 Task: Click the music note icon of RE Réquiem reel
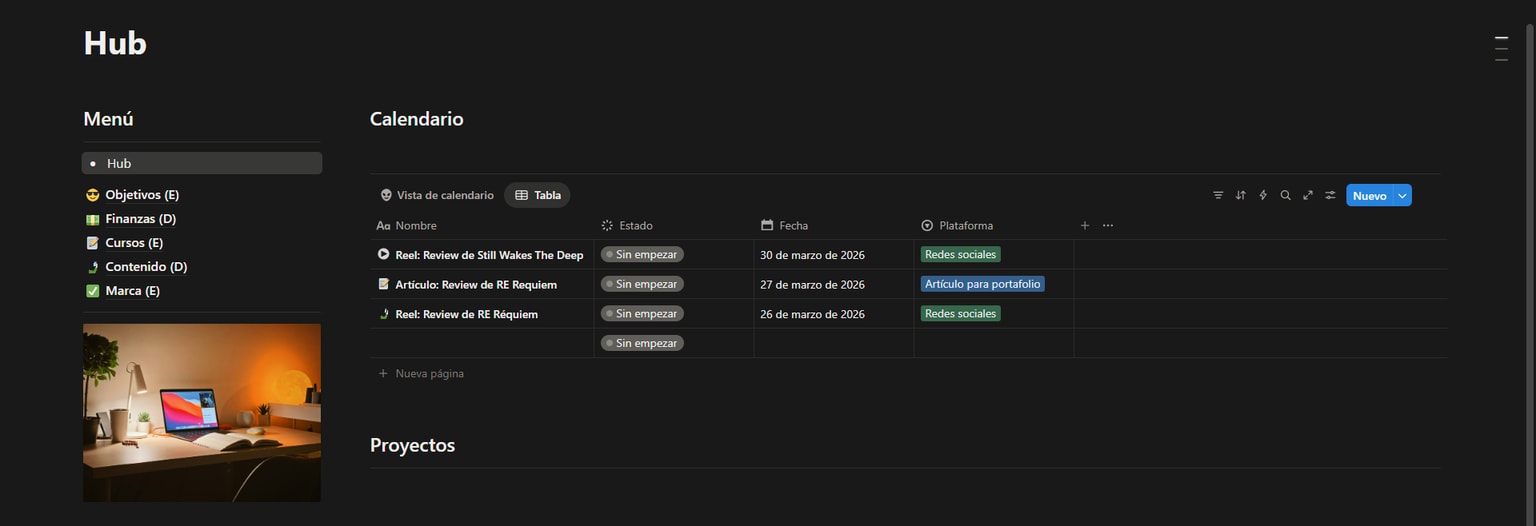383,314
